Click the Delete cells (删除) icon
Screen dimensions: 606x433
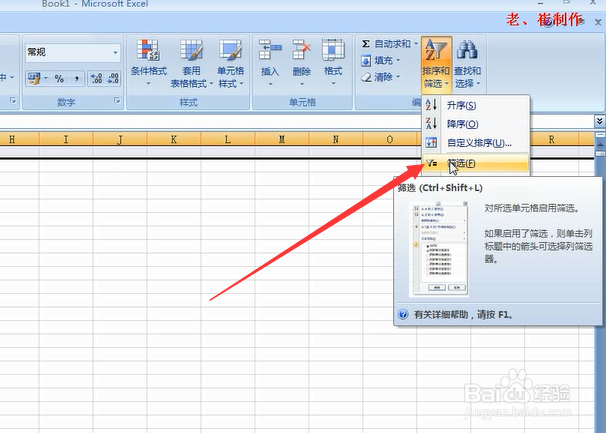[301, 49]
